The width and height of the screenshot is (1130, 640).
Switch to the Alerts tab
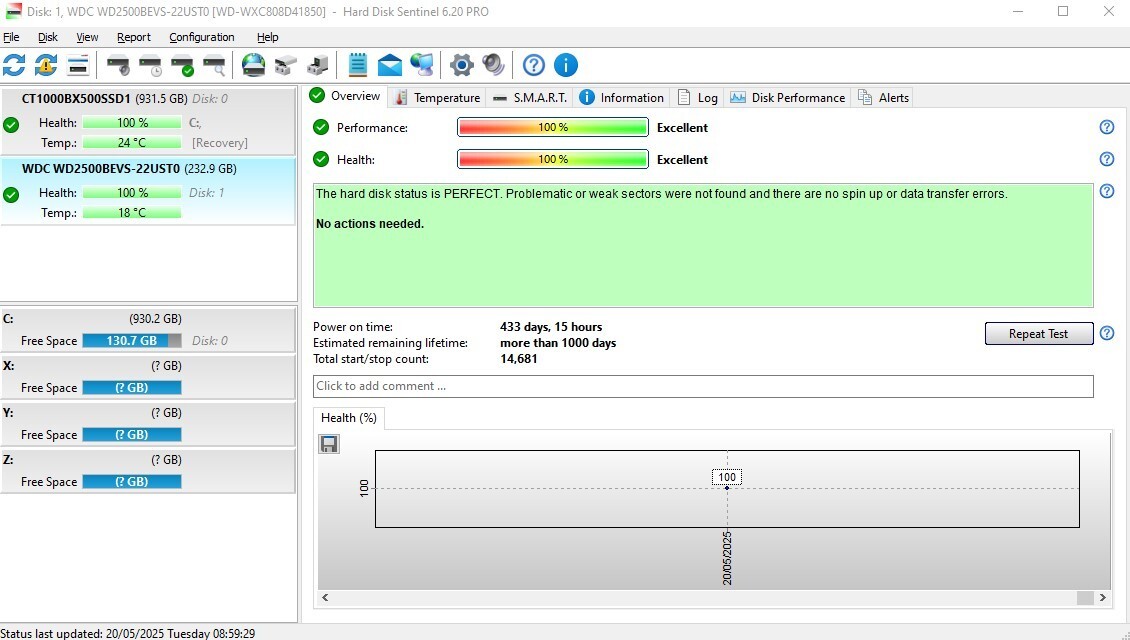[883, 97]
